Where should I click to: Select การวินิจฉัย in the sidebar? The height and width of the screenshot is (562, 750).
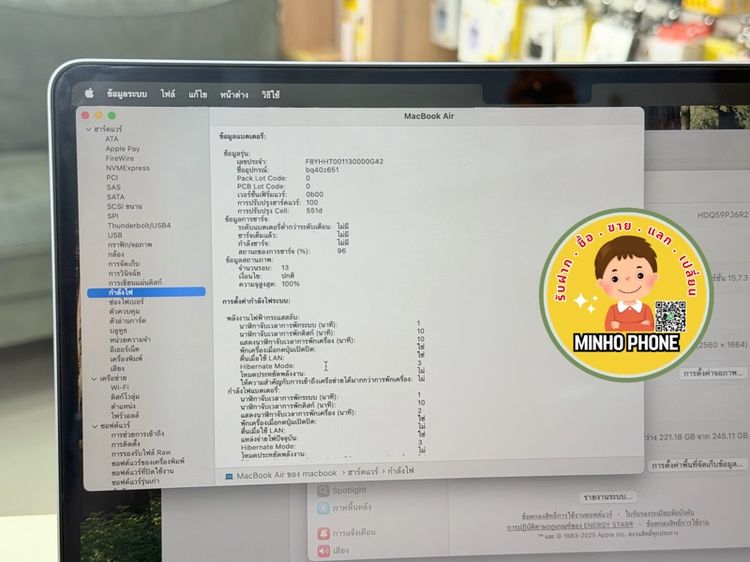[124, 273]
